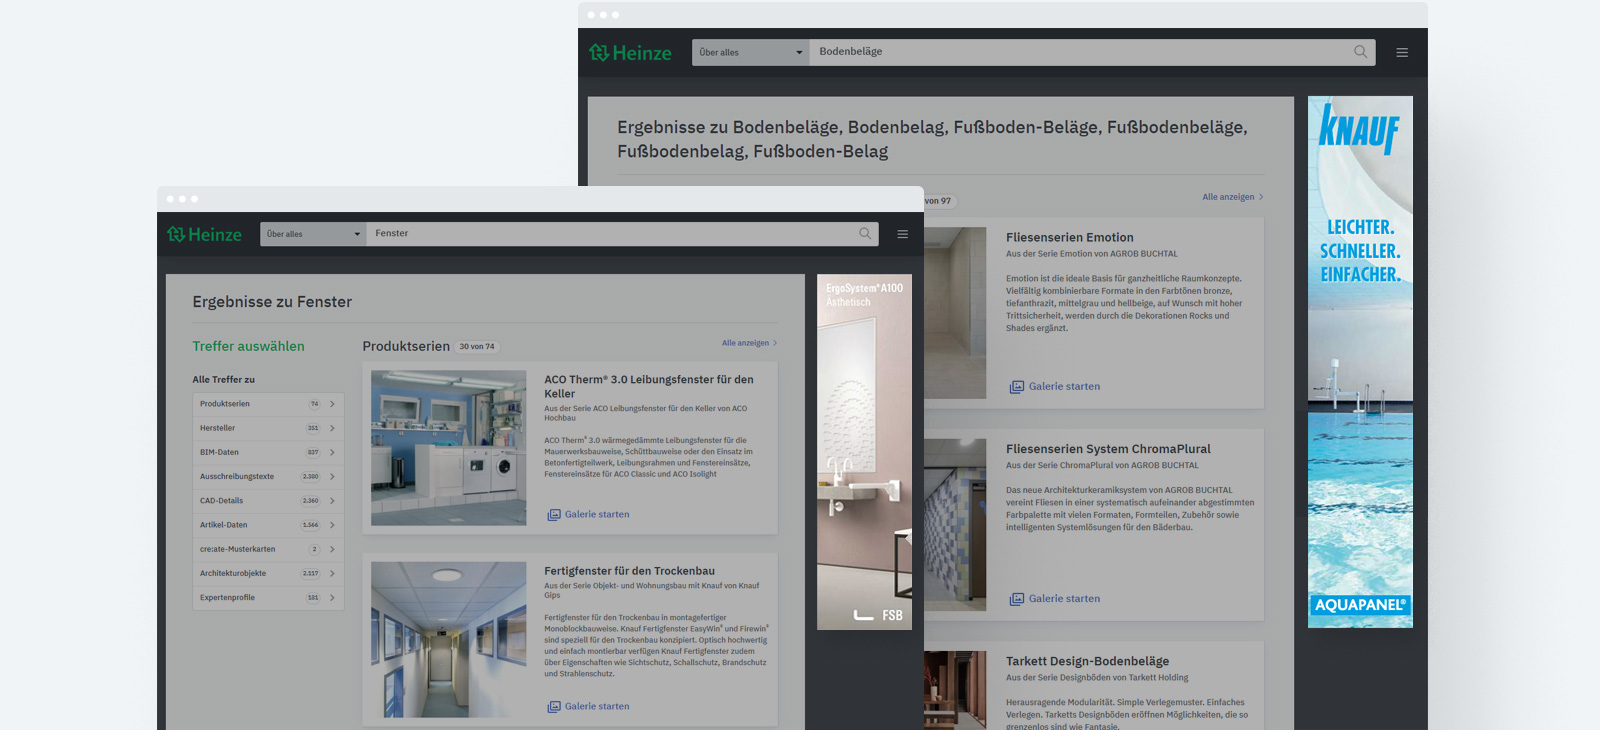Click the ACO Therm basement laundry thumbnail
Viewport: 1600px width, 730px height.
448,448
